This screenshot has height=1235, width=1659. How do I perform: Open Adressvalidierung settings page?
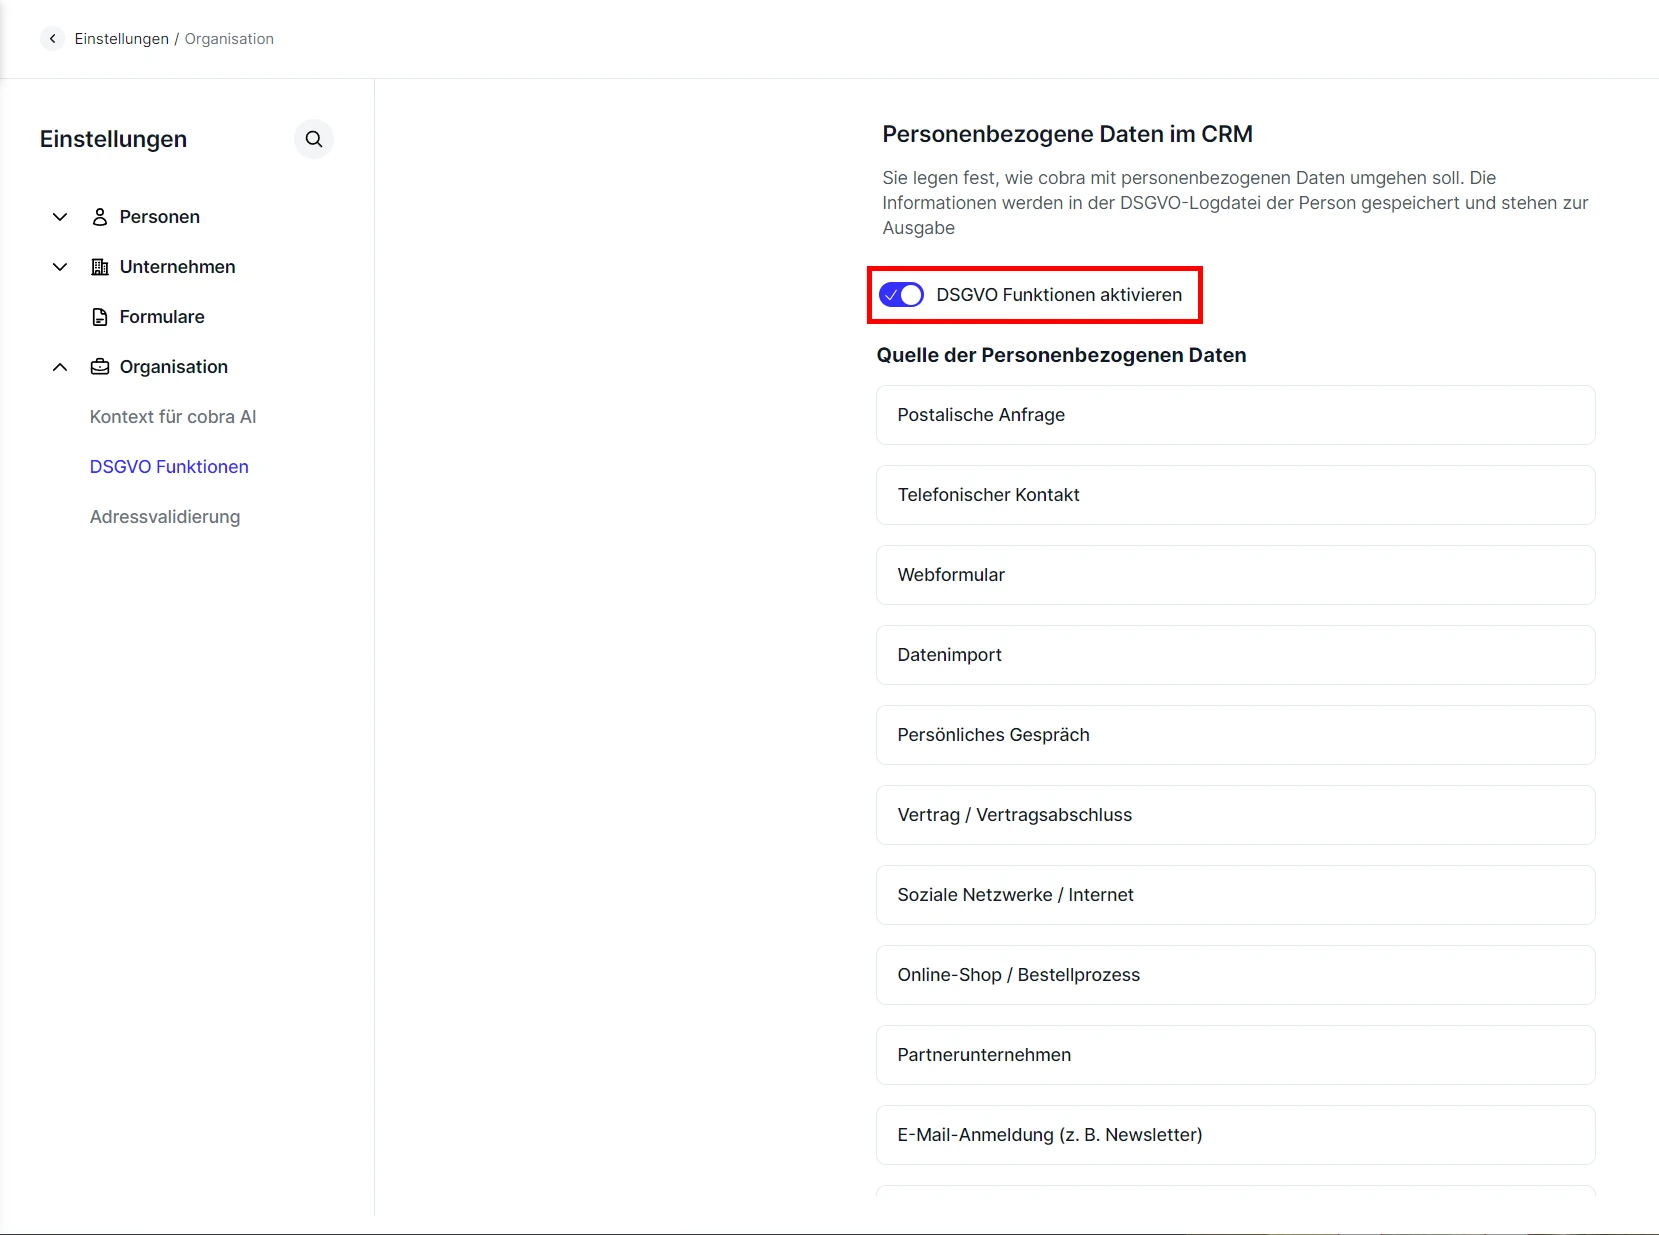165,517
